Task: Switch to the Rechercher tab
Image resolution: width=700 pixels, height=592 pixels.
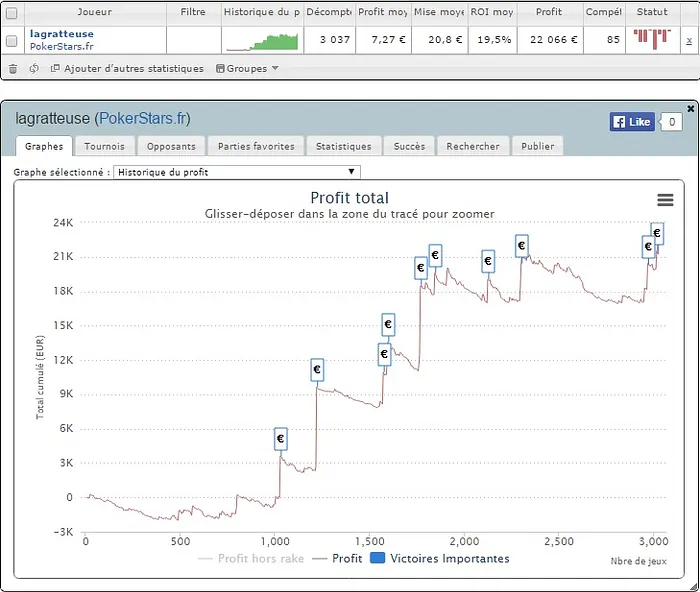Action: pyautogui.click(x=473, y=146)
